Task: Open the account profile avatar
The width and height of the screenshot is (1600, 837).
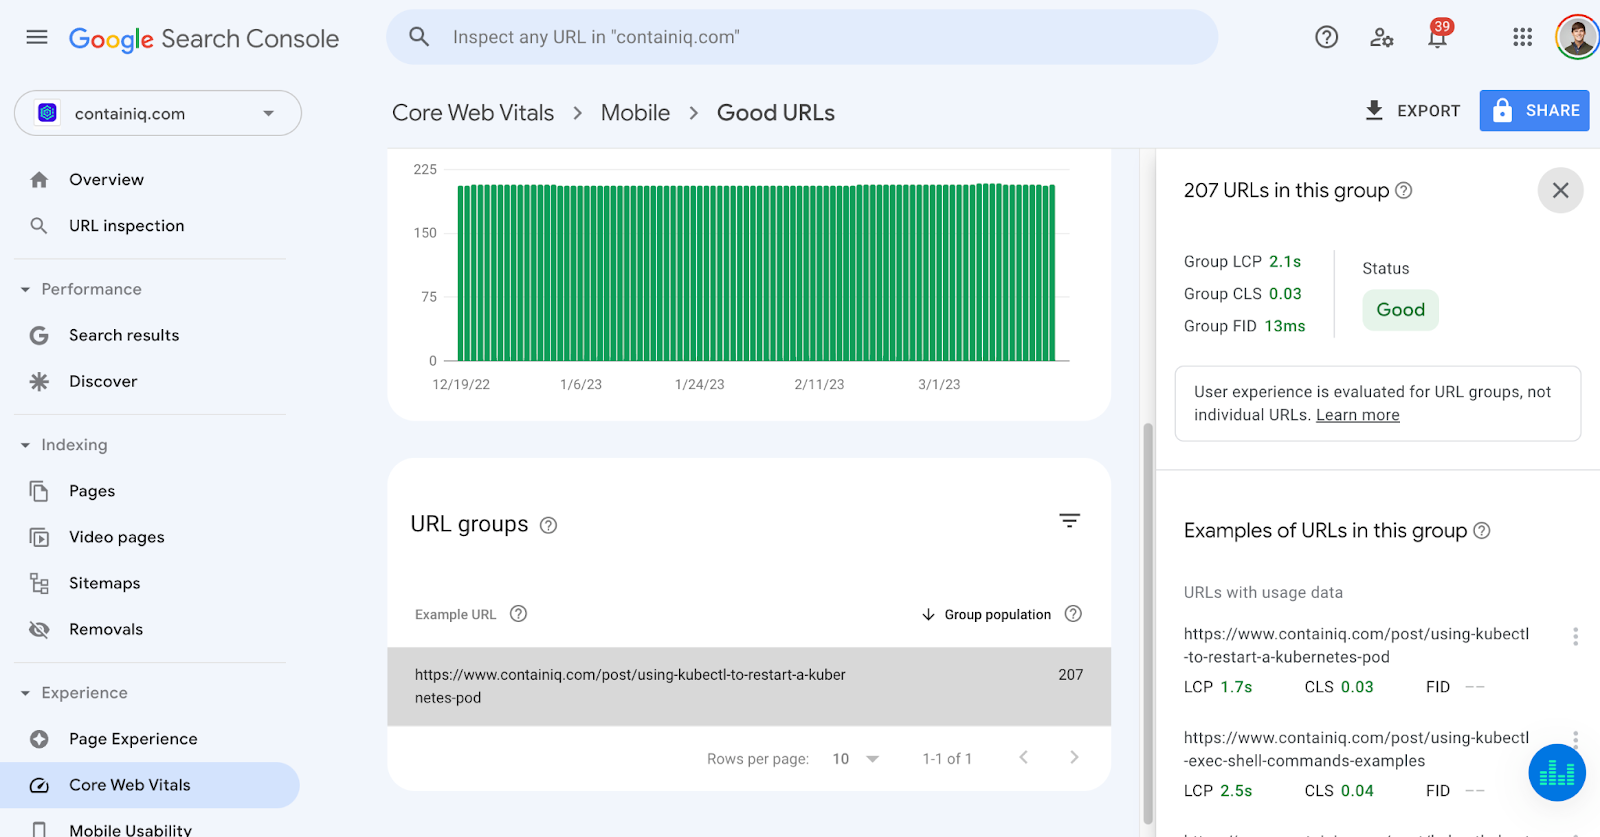Action: 1577,38
